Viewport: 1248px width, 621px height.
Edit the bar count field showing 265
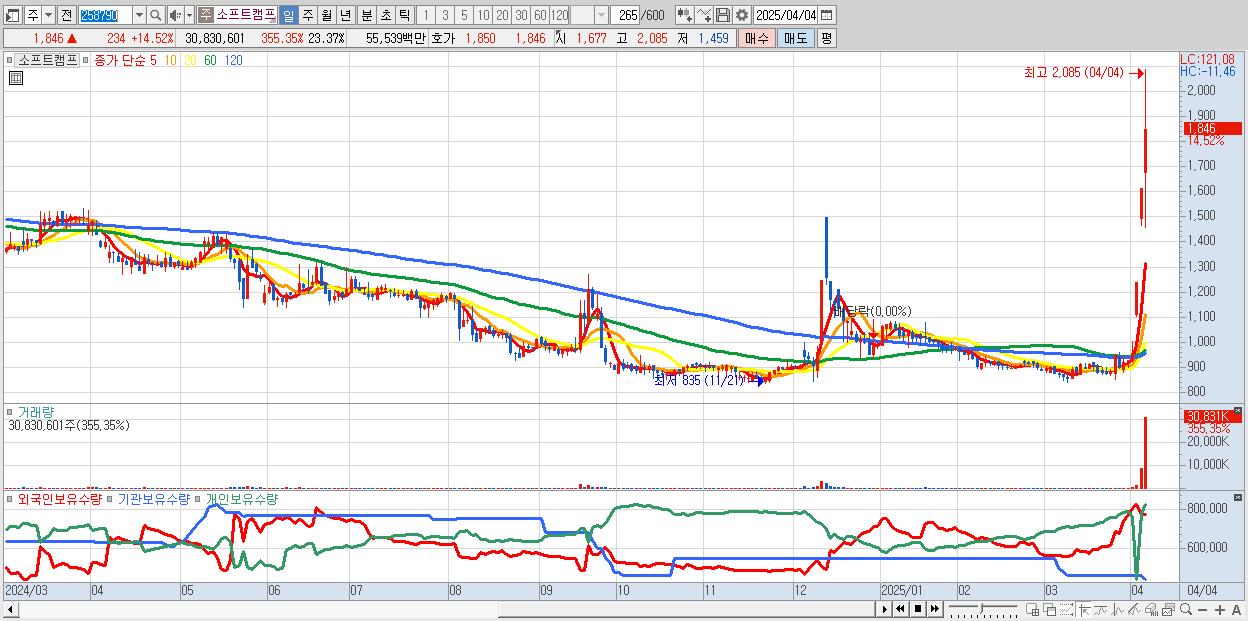tap(627, 15)
